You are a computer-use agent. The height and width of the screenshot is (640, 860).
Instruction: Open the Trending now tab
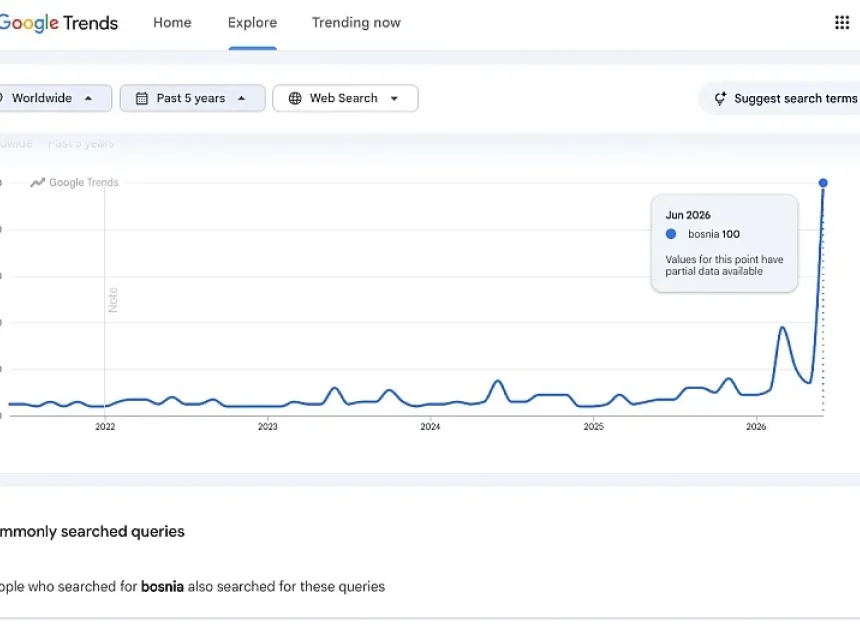(x=356, y=22)
